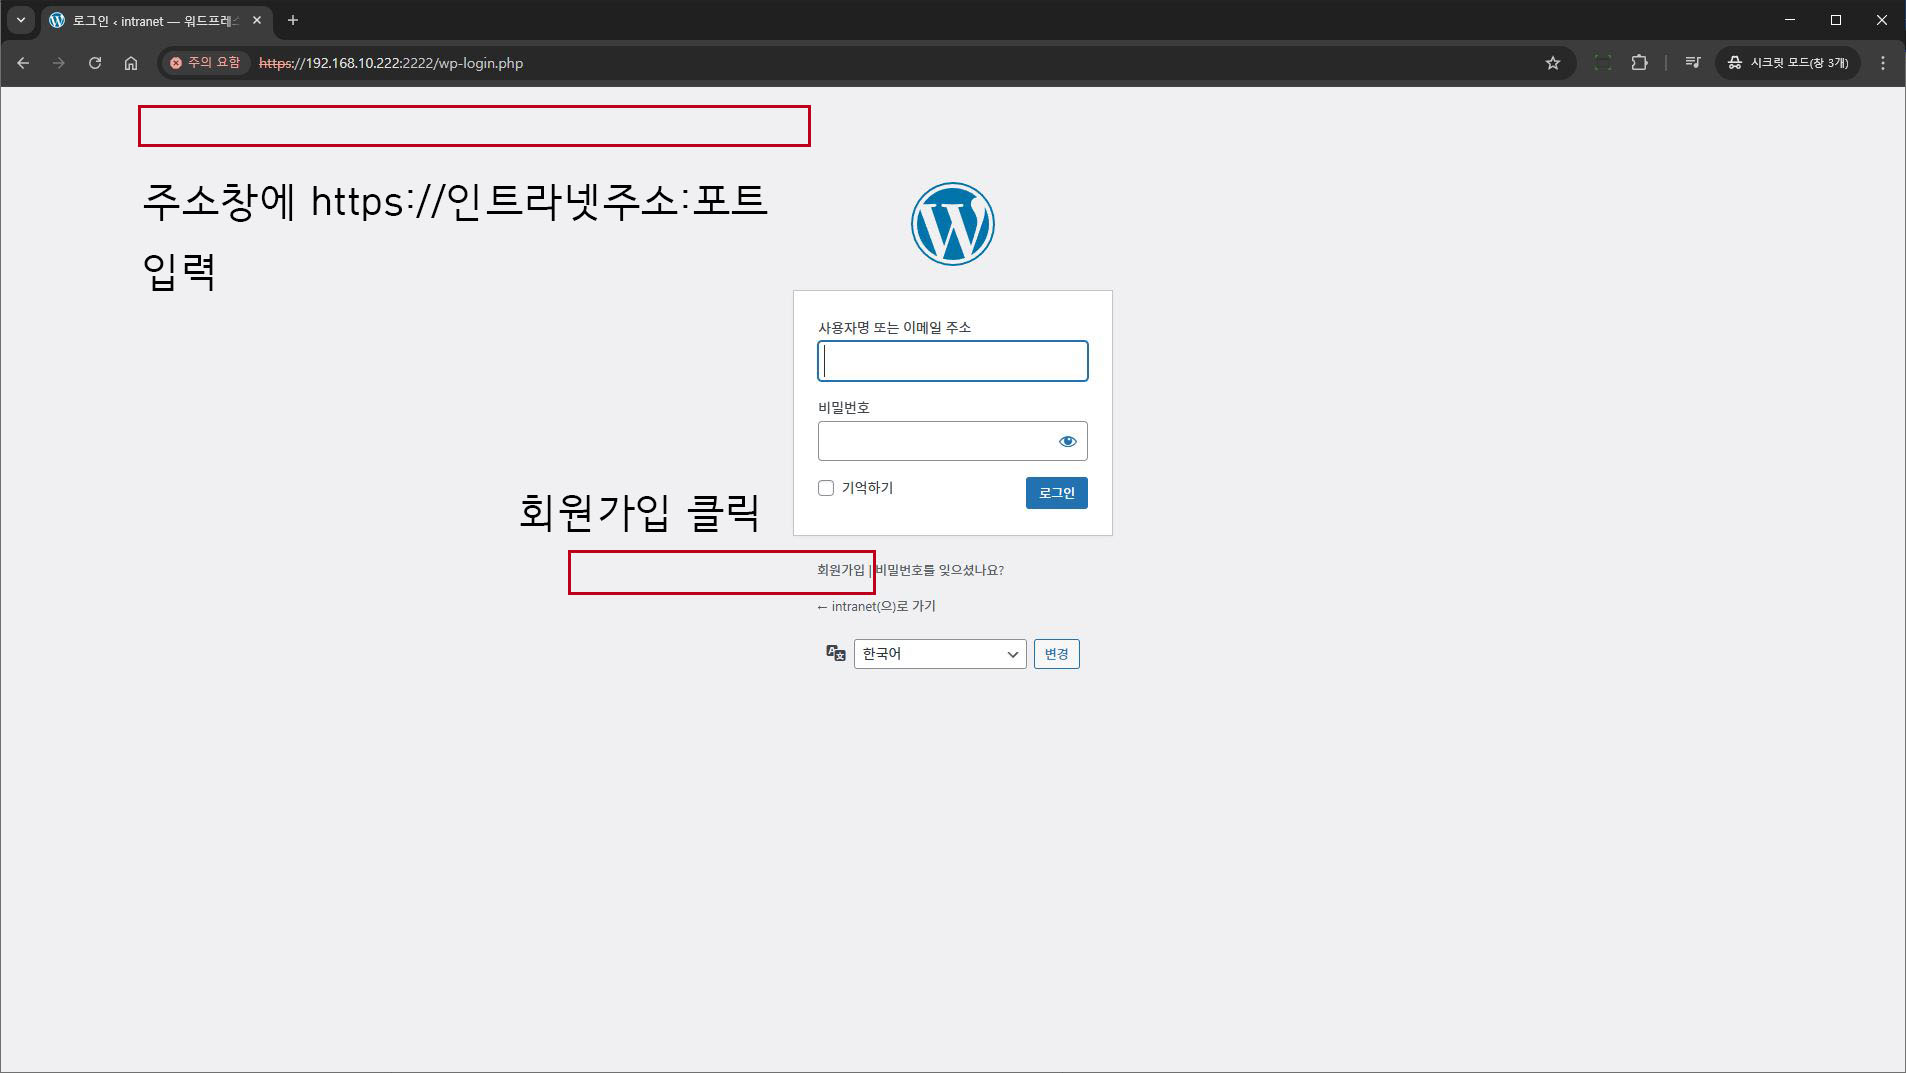Open the '한국어' language dropdown
The height and width of the screenshot is (1073, 1906).
939,654
